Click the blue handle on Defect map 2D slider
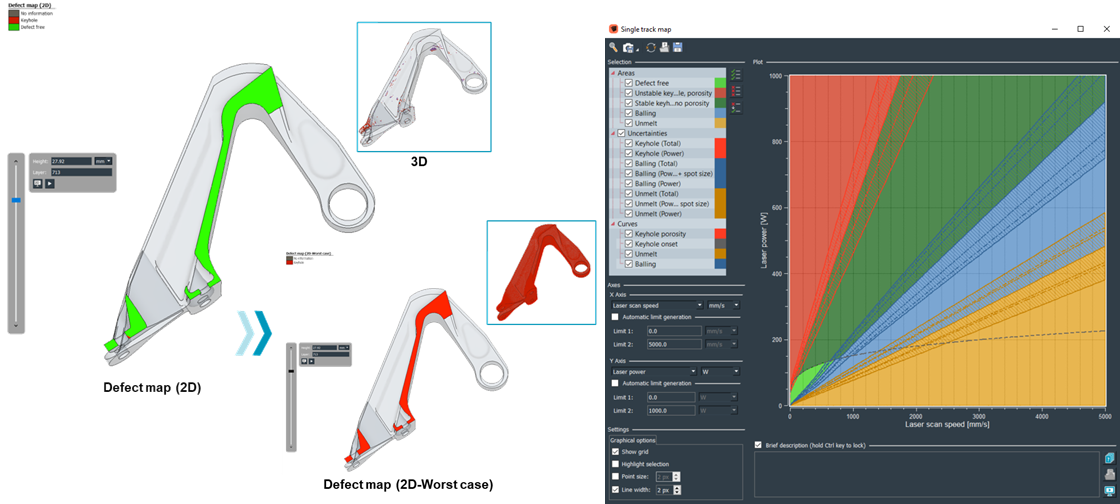Image resolution: width=1120 pixels, height=504 pixels. coord(16,201)
